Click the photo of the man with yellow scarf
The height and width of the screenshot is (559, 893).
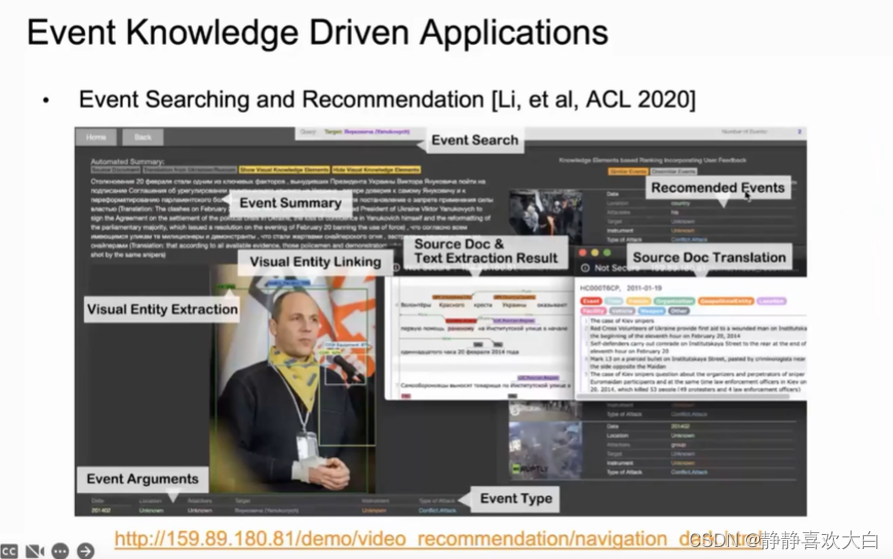click(x=292, y=379)
